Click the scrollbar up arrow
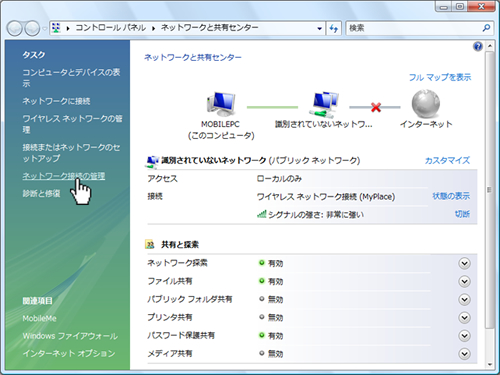Image resolution: width=500 pixels, height=375 pixels. (489, 46)
